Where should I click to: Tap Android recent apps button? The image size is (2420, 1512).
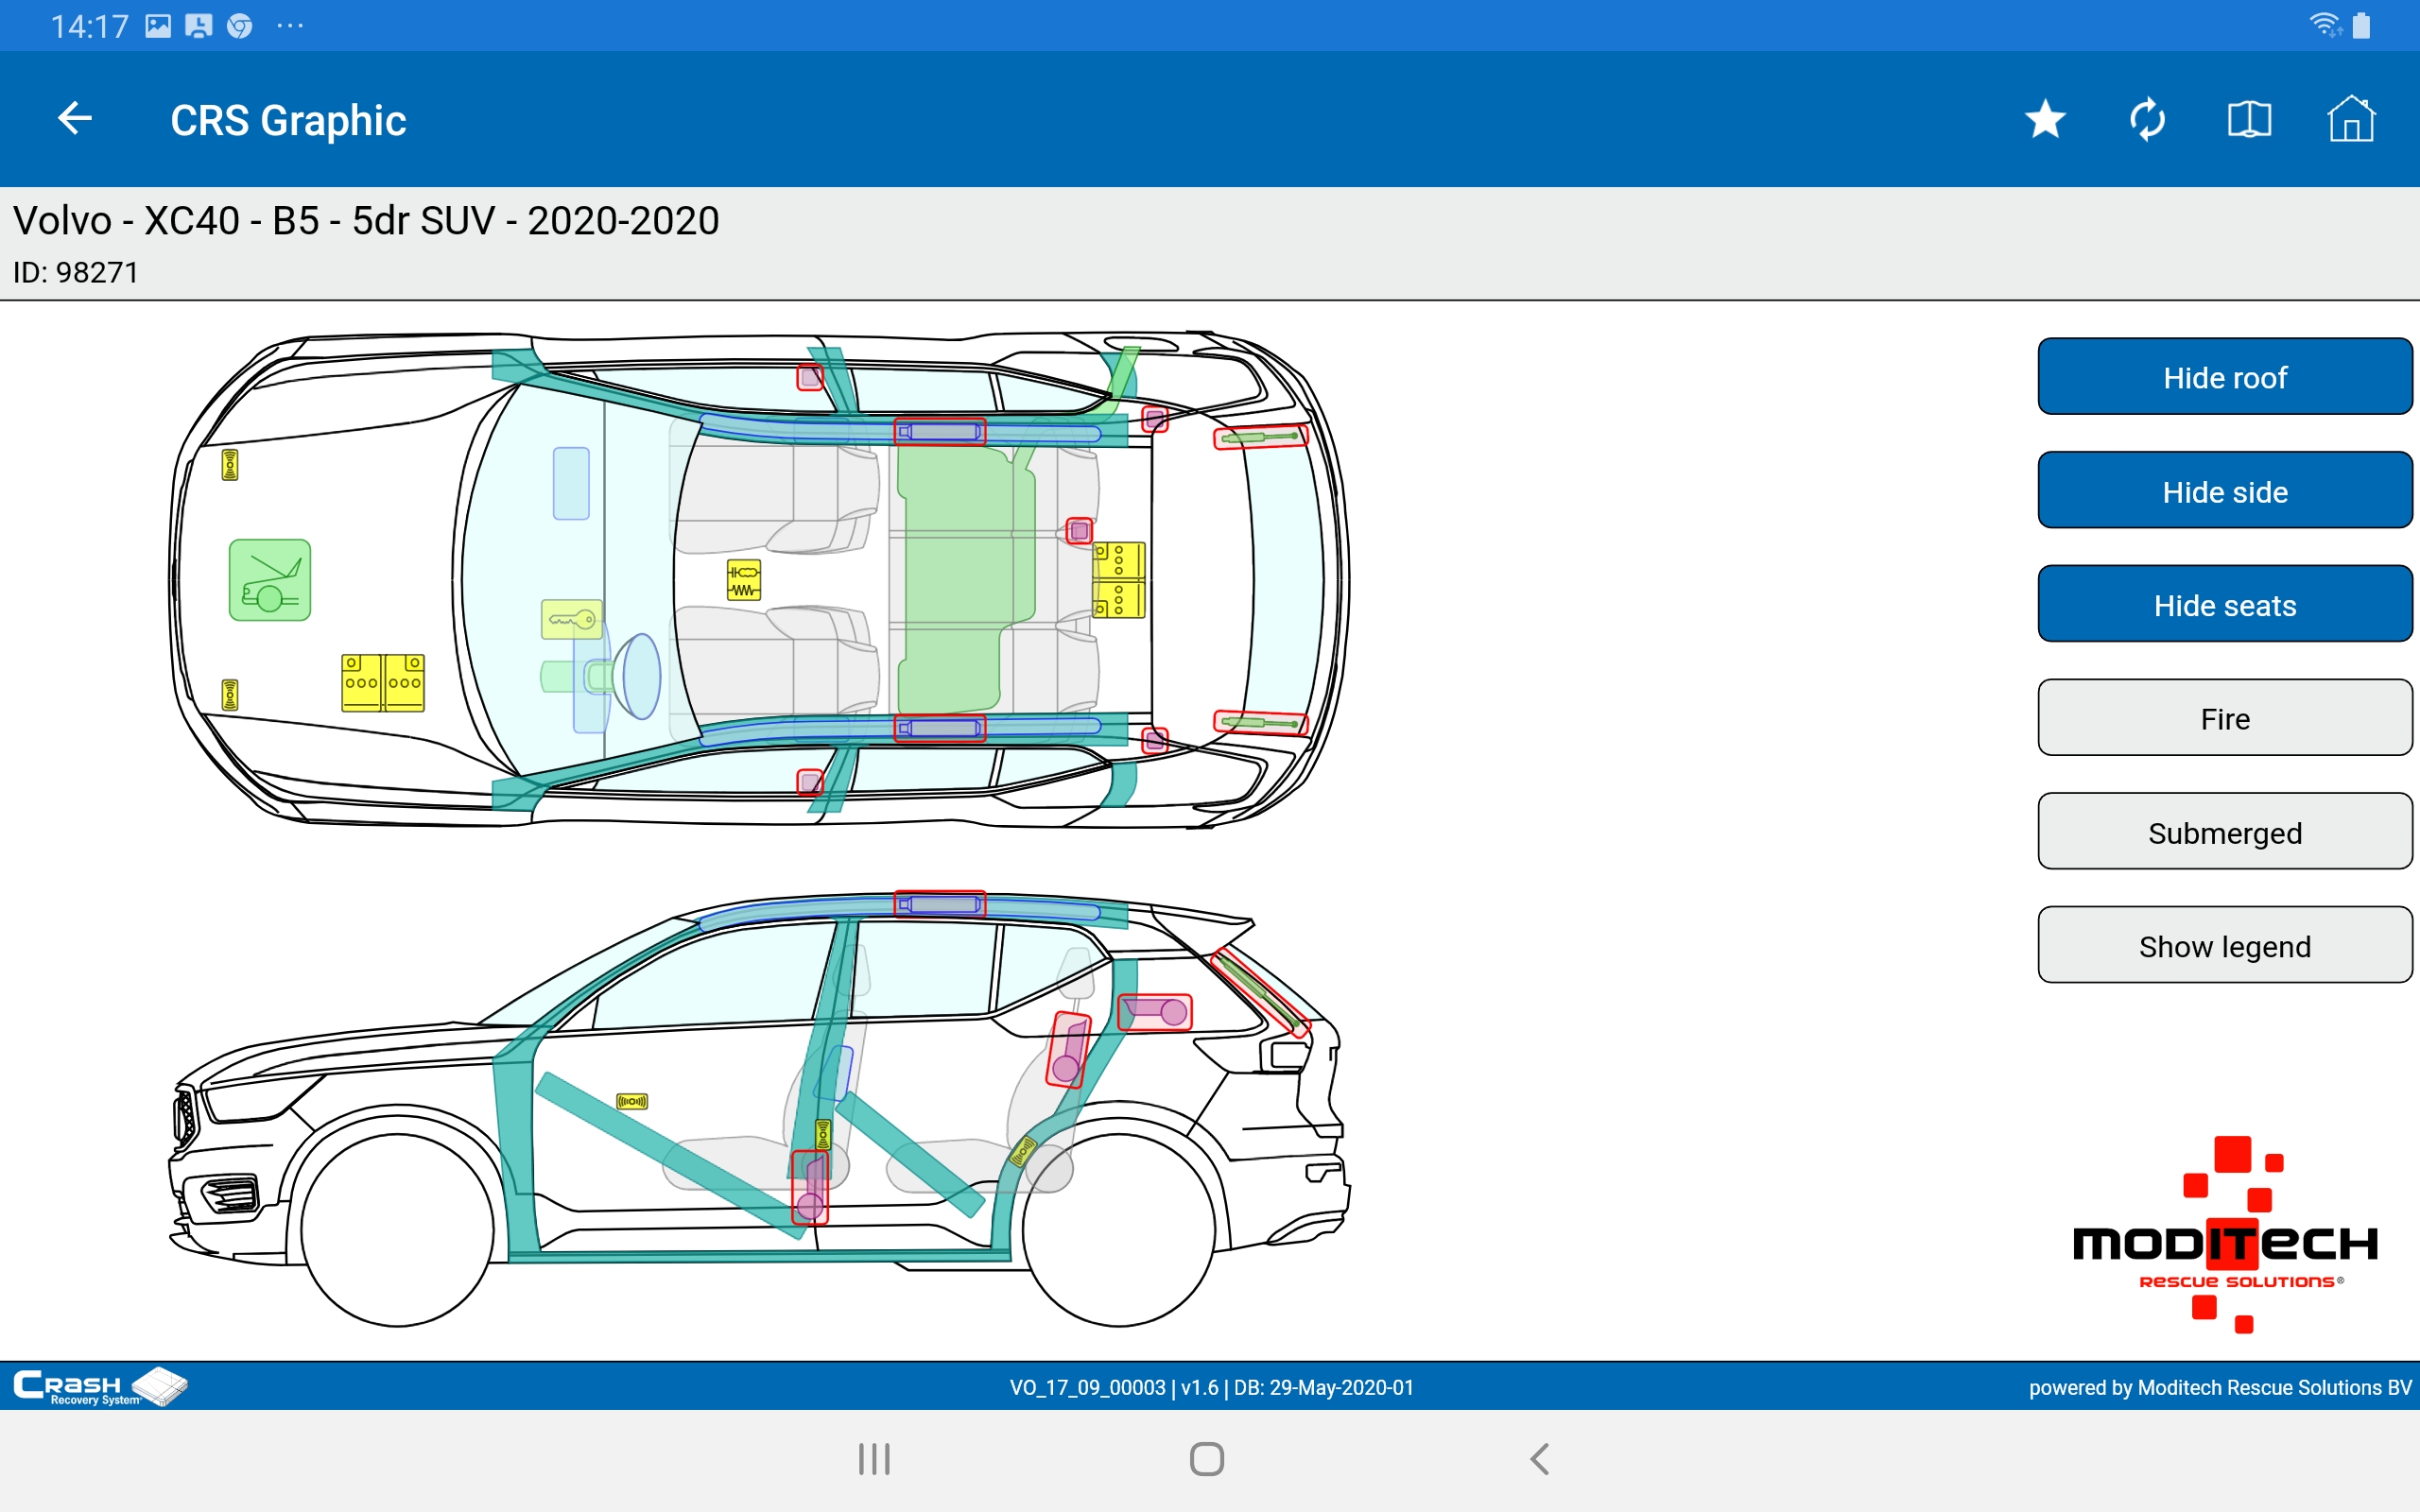point(874,1458)
